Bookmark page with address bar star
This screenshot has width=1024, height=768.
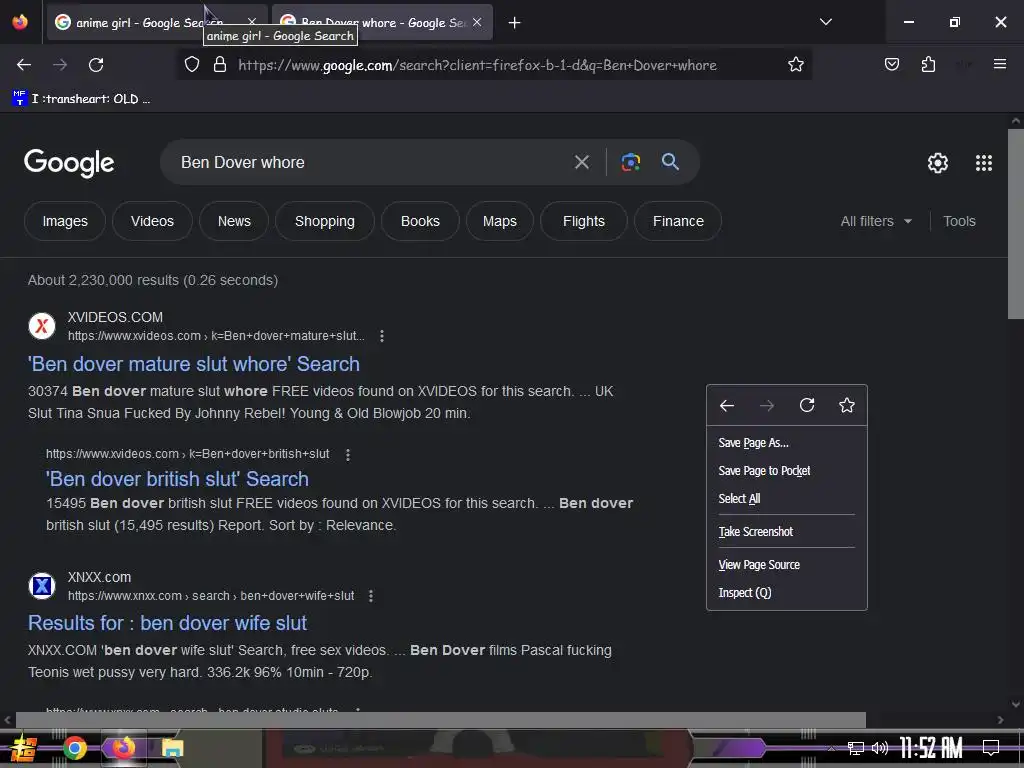795,65
